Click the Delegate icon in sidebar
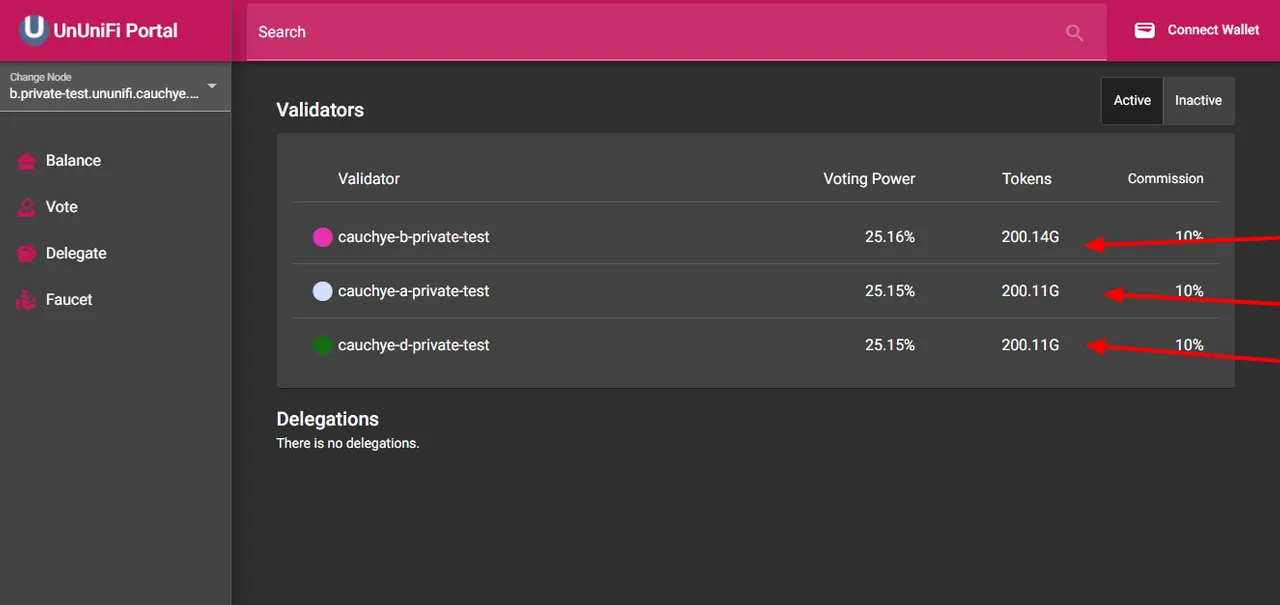The height and width of the screenshot is (605, 1280). (x=27, y=254)
